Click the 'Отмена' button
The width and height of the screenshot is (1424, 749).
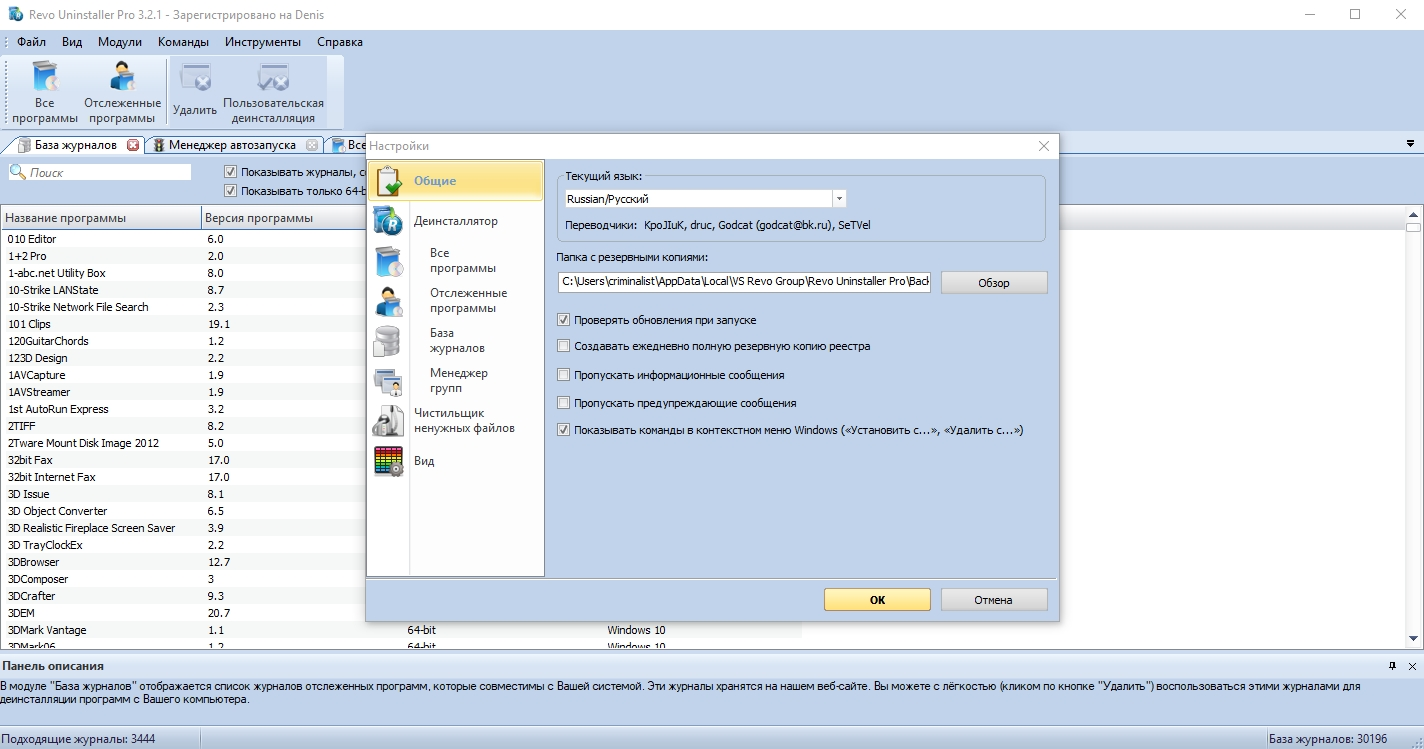coord(994,600)
